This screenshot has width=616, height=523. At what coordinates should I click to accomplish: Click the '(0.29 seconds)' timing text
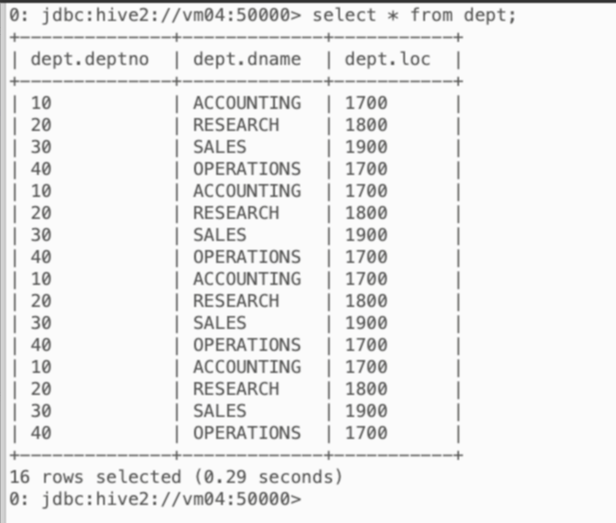[269, 477]
